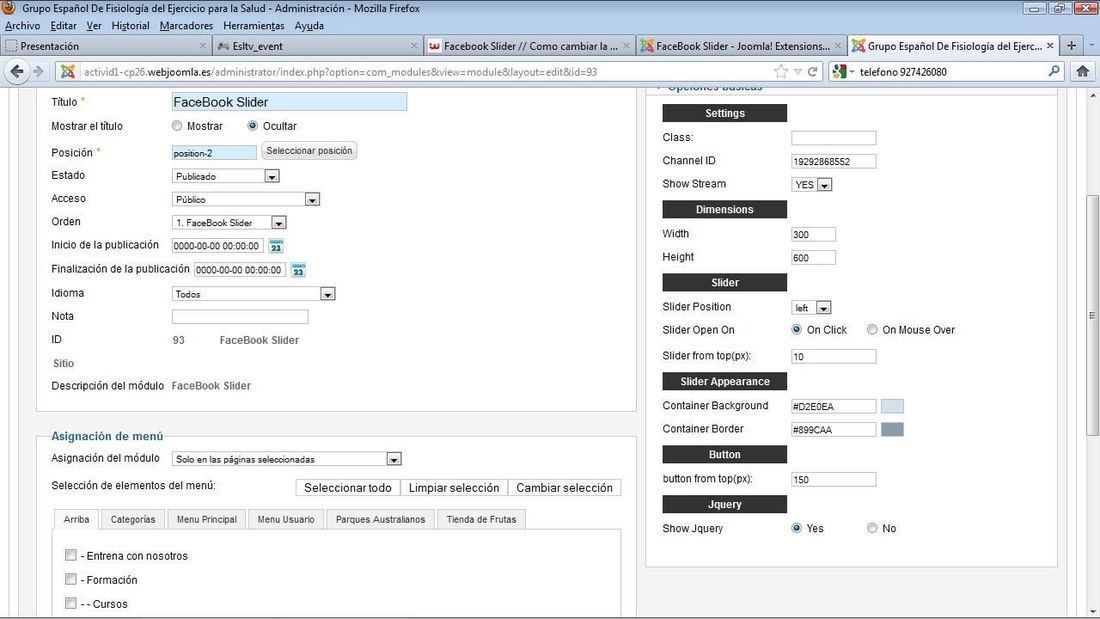Image resolution: width=1100 pixels, height=619 pixels.
Task: Switch to the Arriba tab
Action: 76,519
